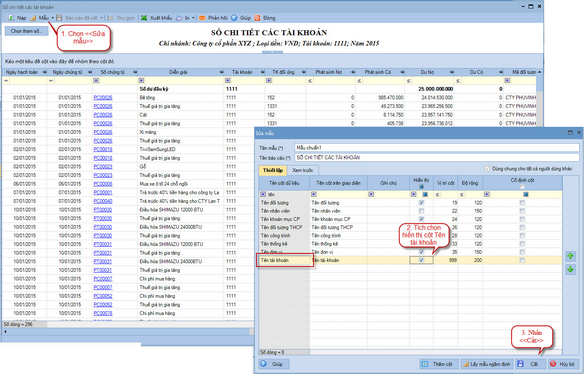Image resolution: width=584 pixels, height=374 pixels.
Task: Click the Hủy bỏ cancel button
Action: 563,364
